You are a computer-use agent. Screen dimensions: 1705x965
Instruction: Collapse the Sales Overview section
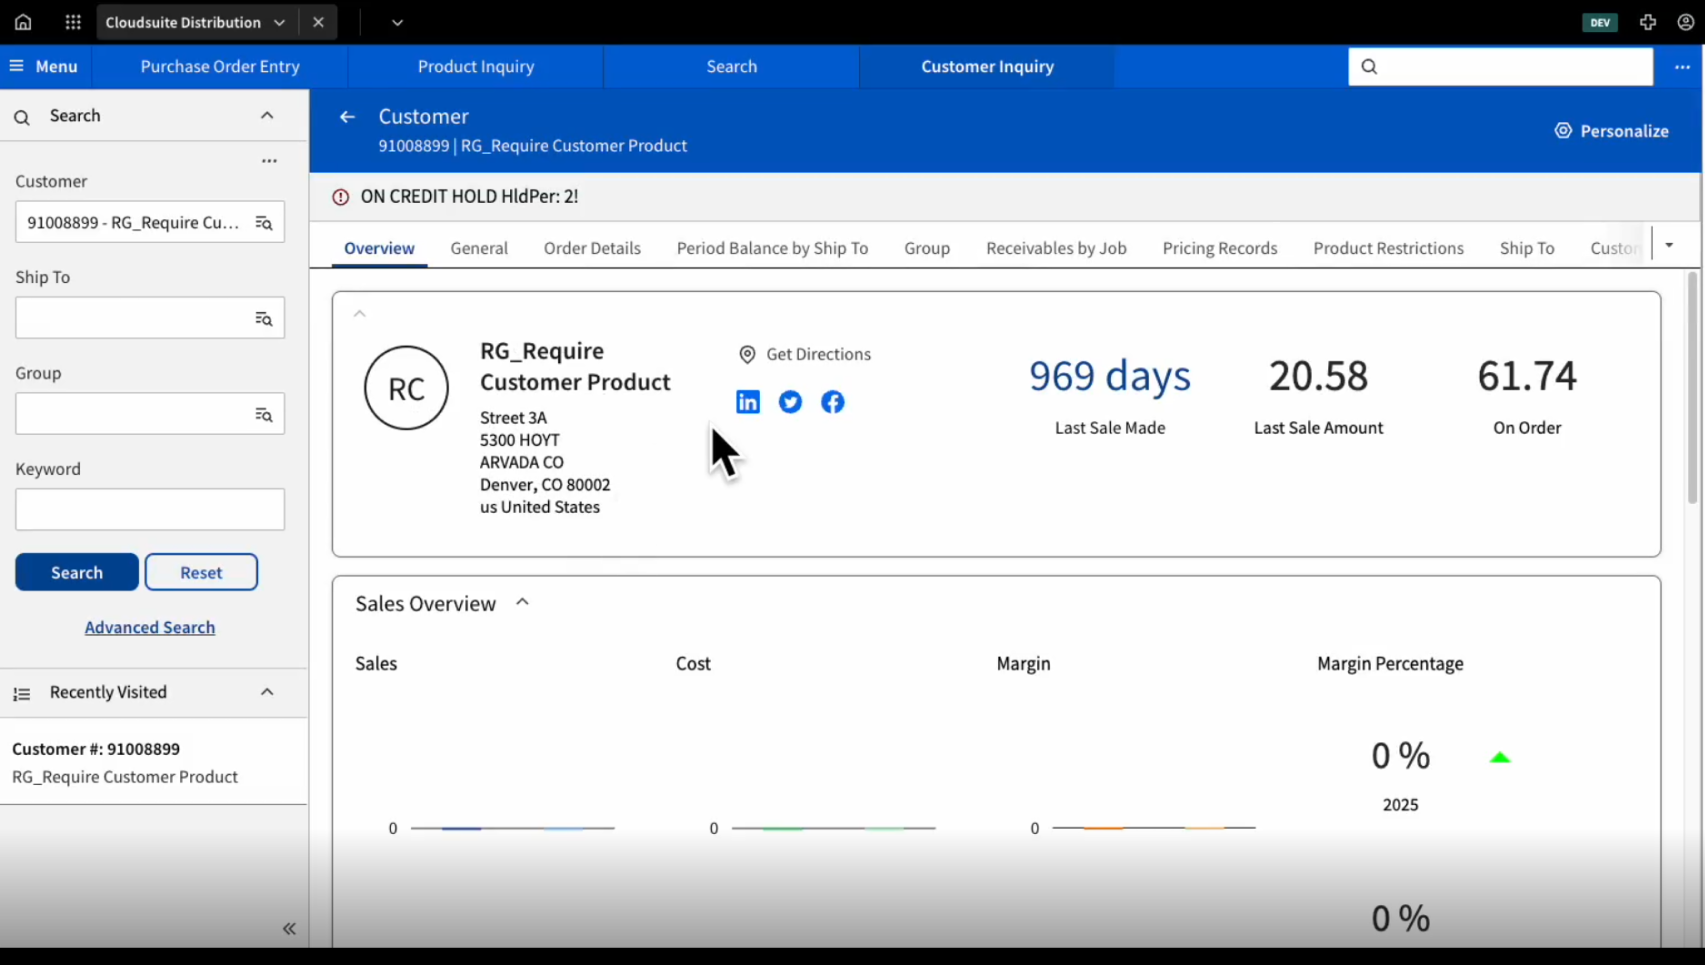pos(522,602)
